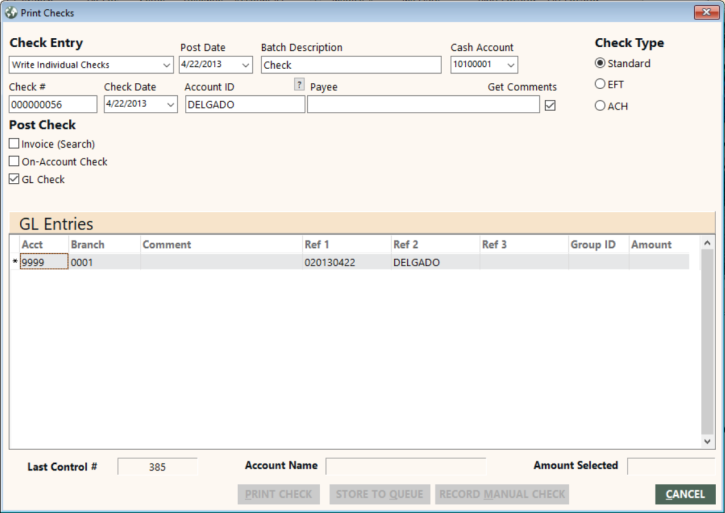Click the Acct column header
Viewport: 725px width, 513px height.
[44, 245]
